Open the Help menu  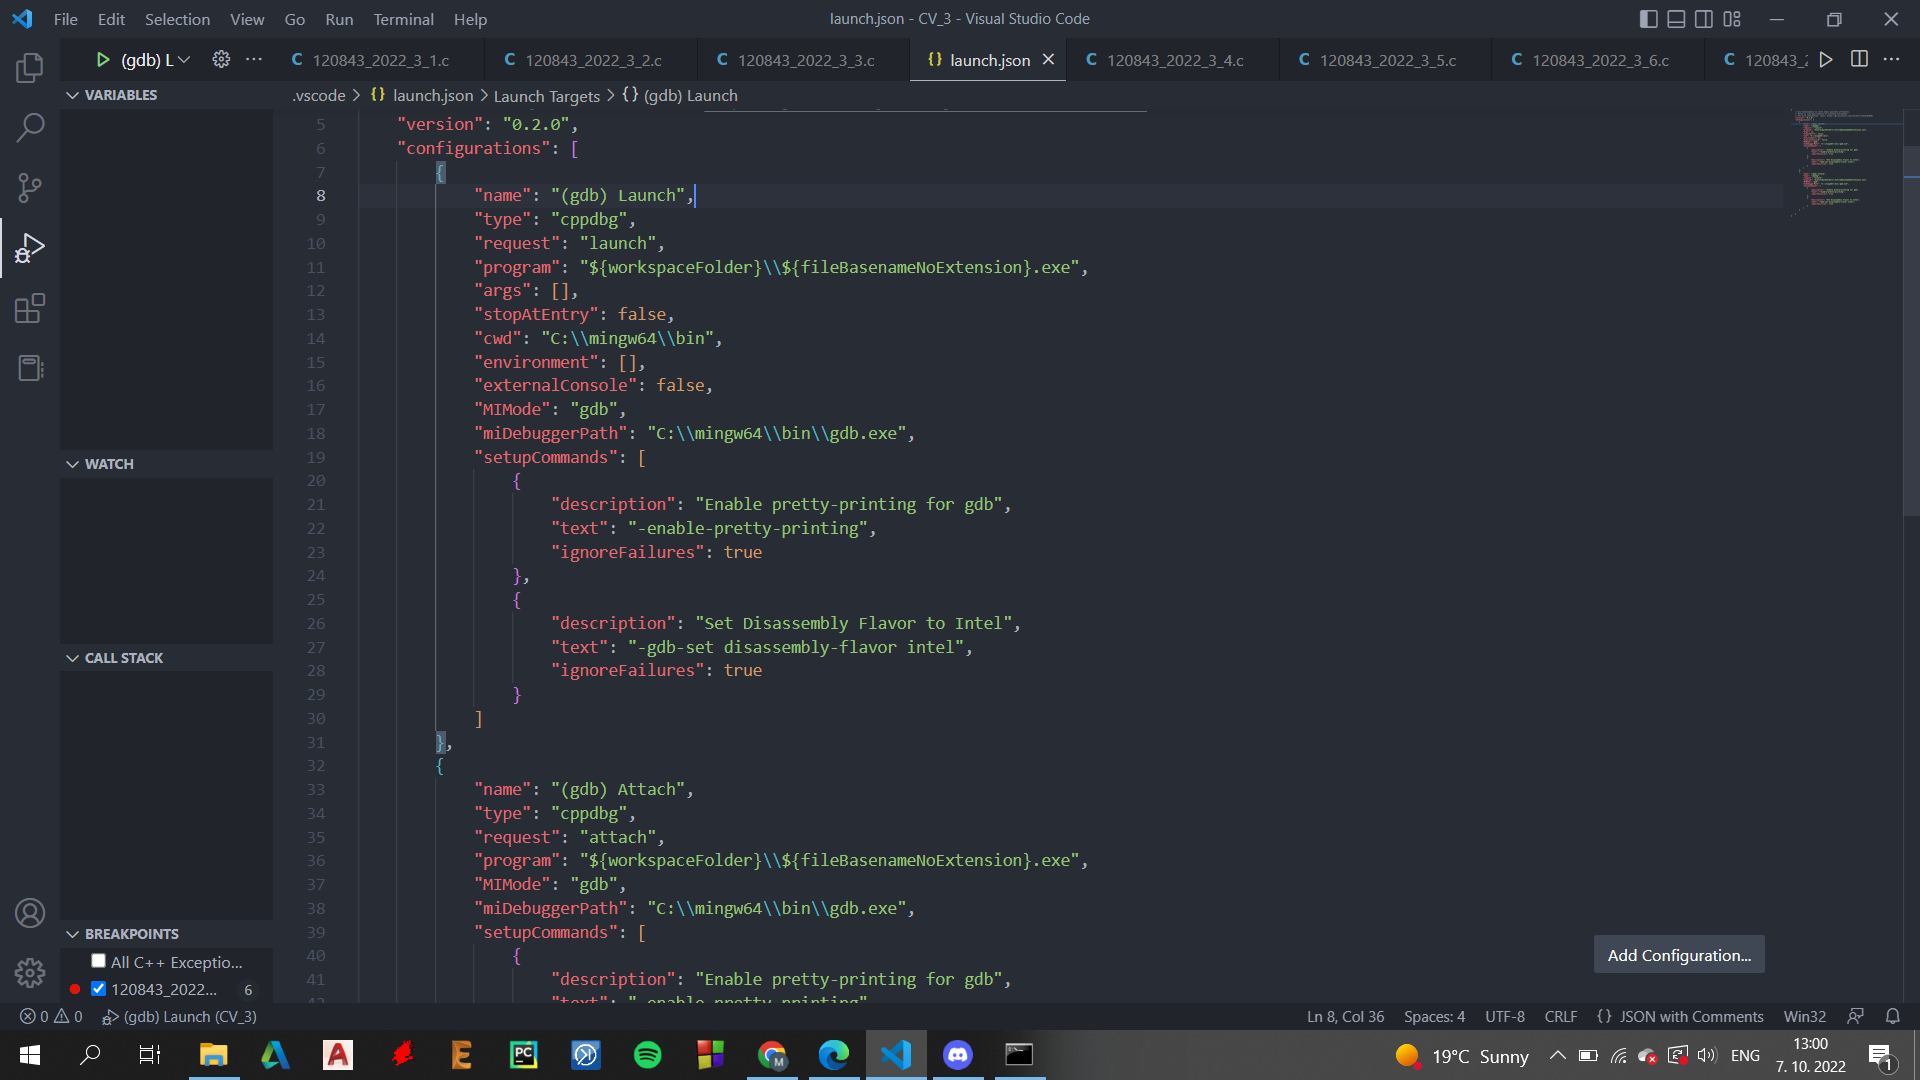tap(470, 19)
